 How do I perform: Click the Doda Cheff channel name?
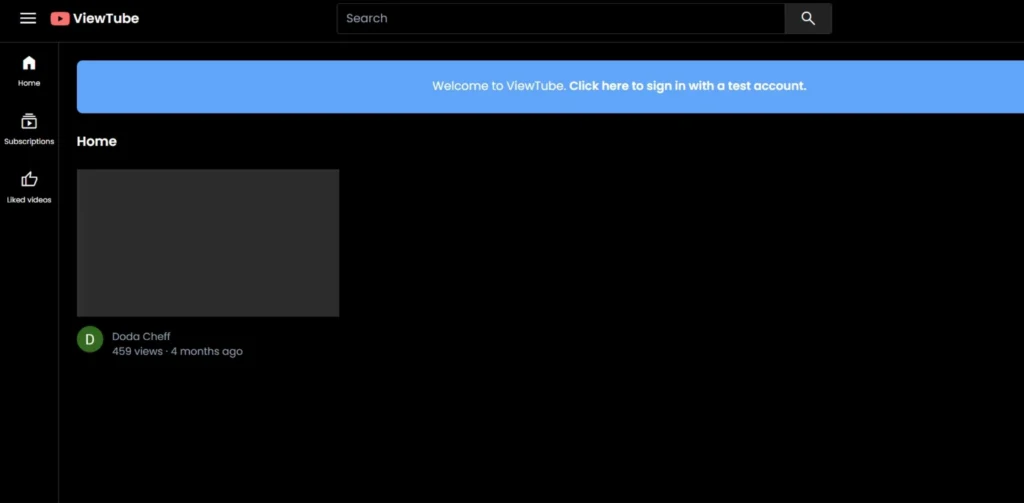pos(141,336)
